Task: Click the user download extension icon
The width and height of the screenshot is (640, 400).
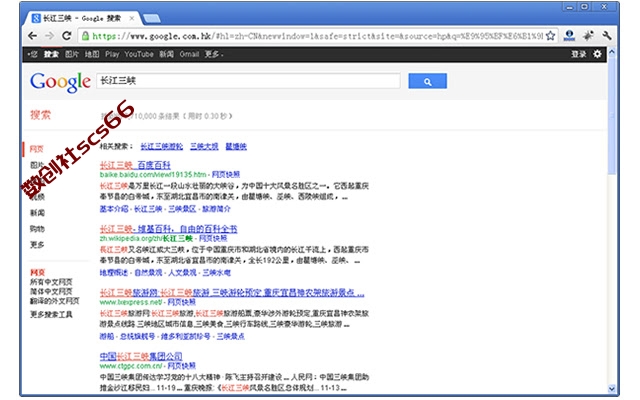Action: click(569, 36)
